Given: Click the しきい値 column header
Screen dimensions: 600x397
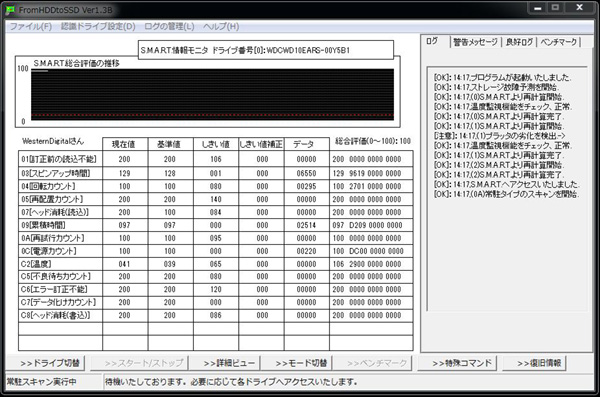Looking at the screenshot, I should pyautogui.click(x=216, y=144).
